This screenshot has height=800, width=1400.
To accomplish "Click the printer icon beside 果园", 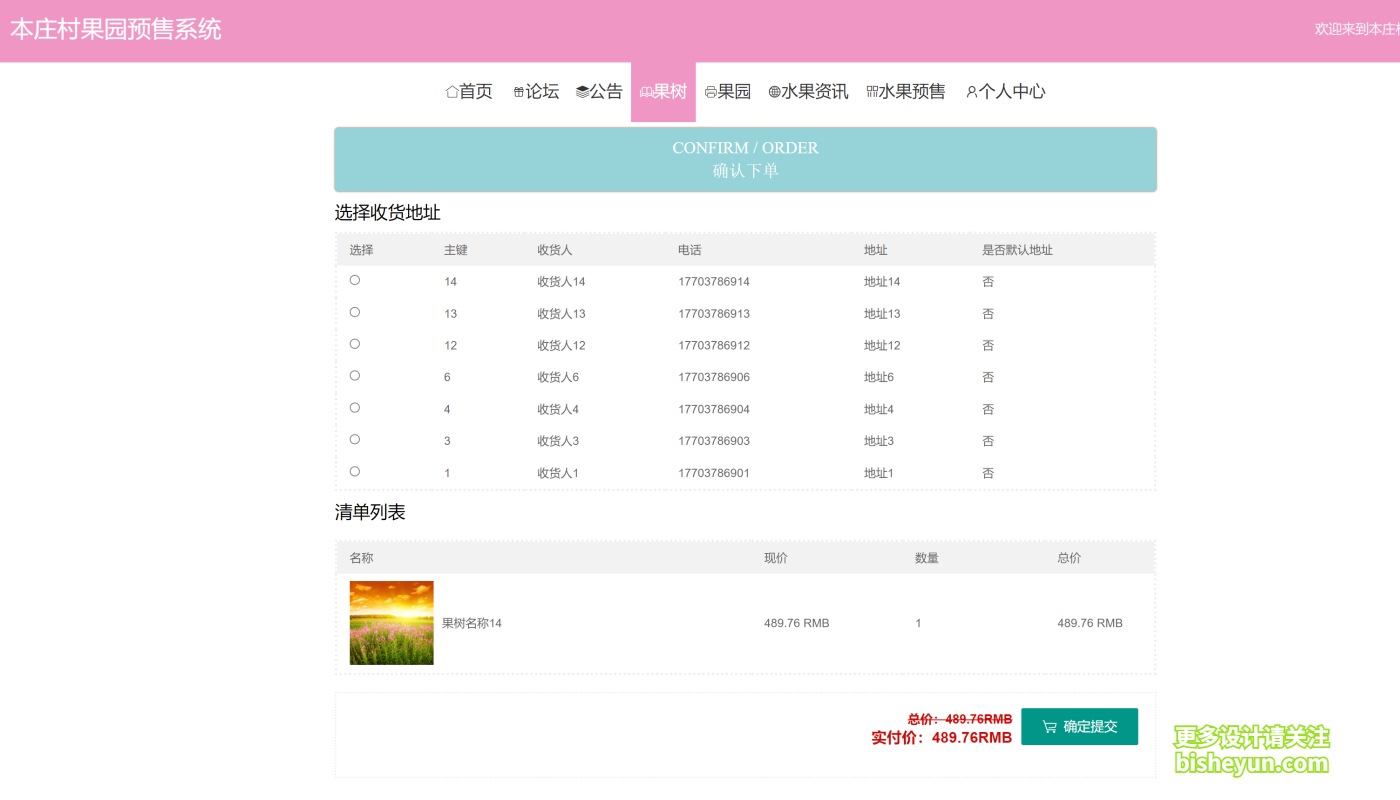I will pos(711,92).
